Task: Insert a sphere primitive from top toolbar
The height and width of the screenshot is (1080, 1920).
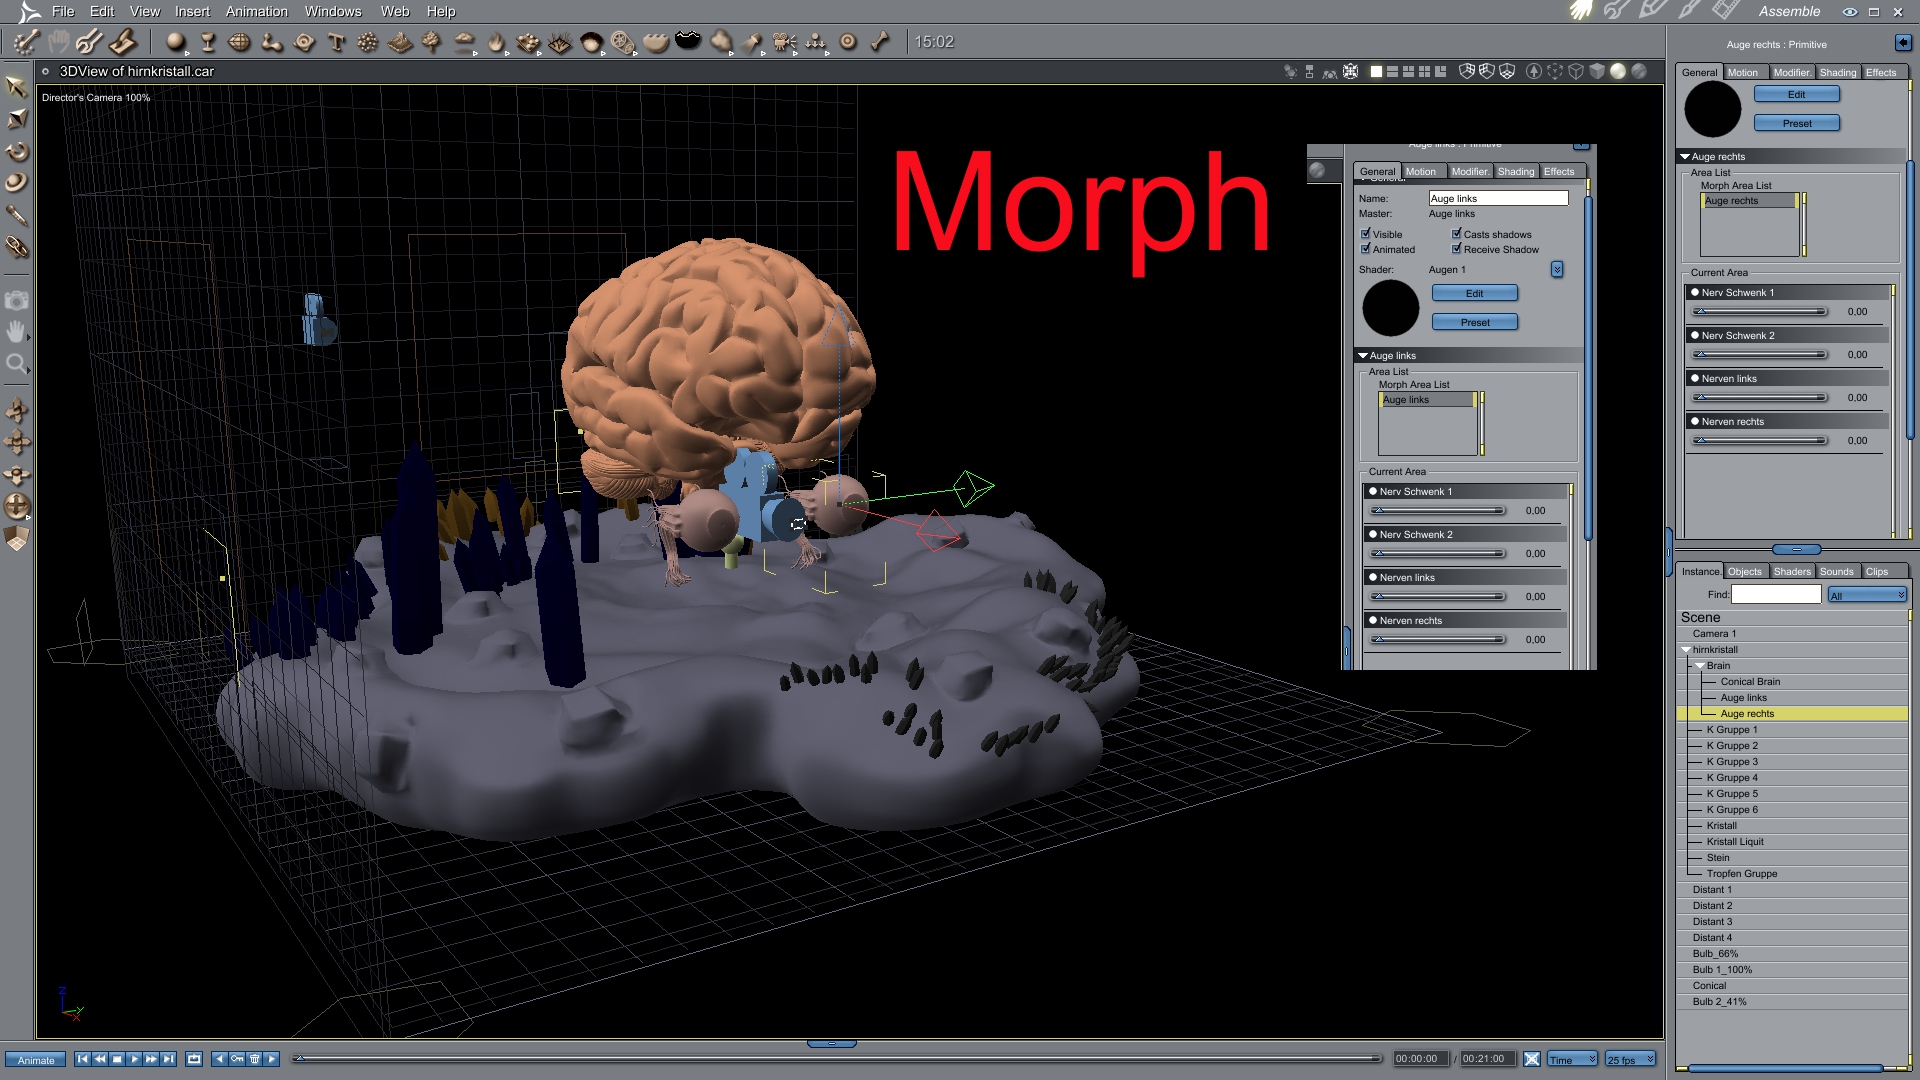Action: pyautogui.click(x=176, y=42)
